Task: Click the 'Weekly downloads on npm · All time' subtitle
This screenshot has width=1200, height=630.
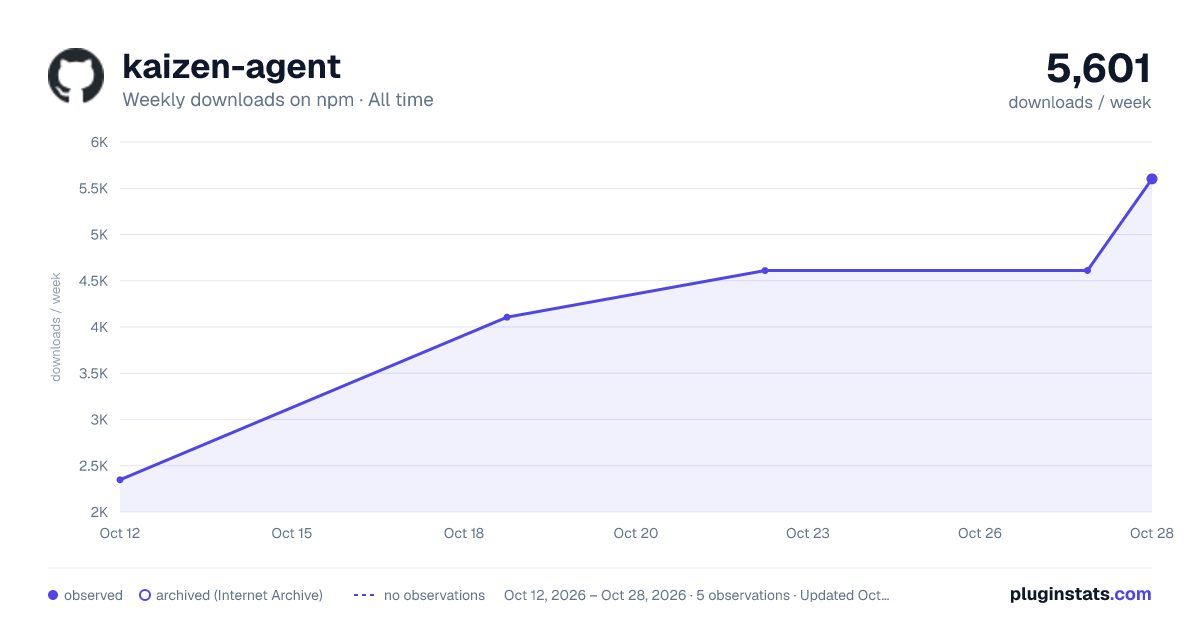Action: 278,100
